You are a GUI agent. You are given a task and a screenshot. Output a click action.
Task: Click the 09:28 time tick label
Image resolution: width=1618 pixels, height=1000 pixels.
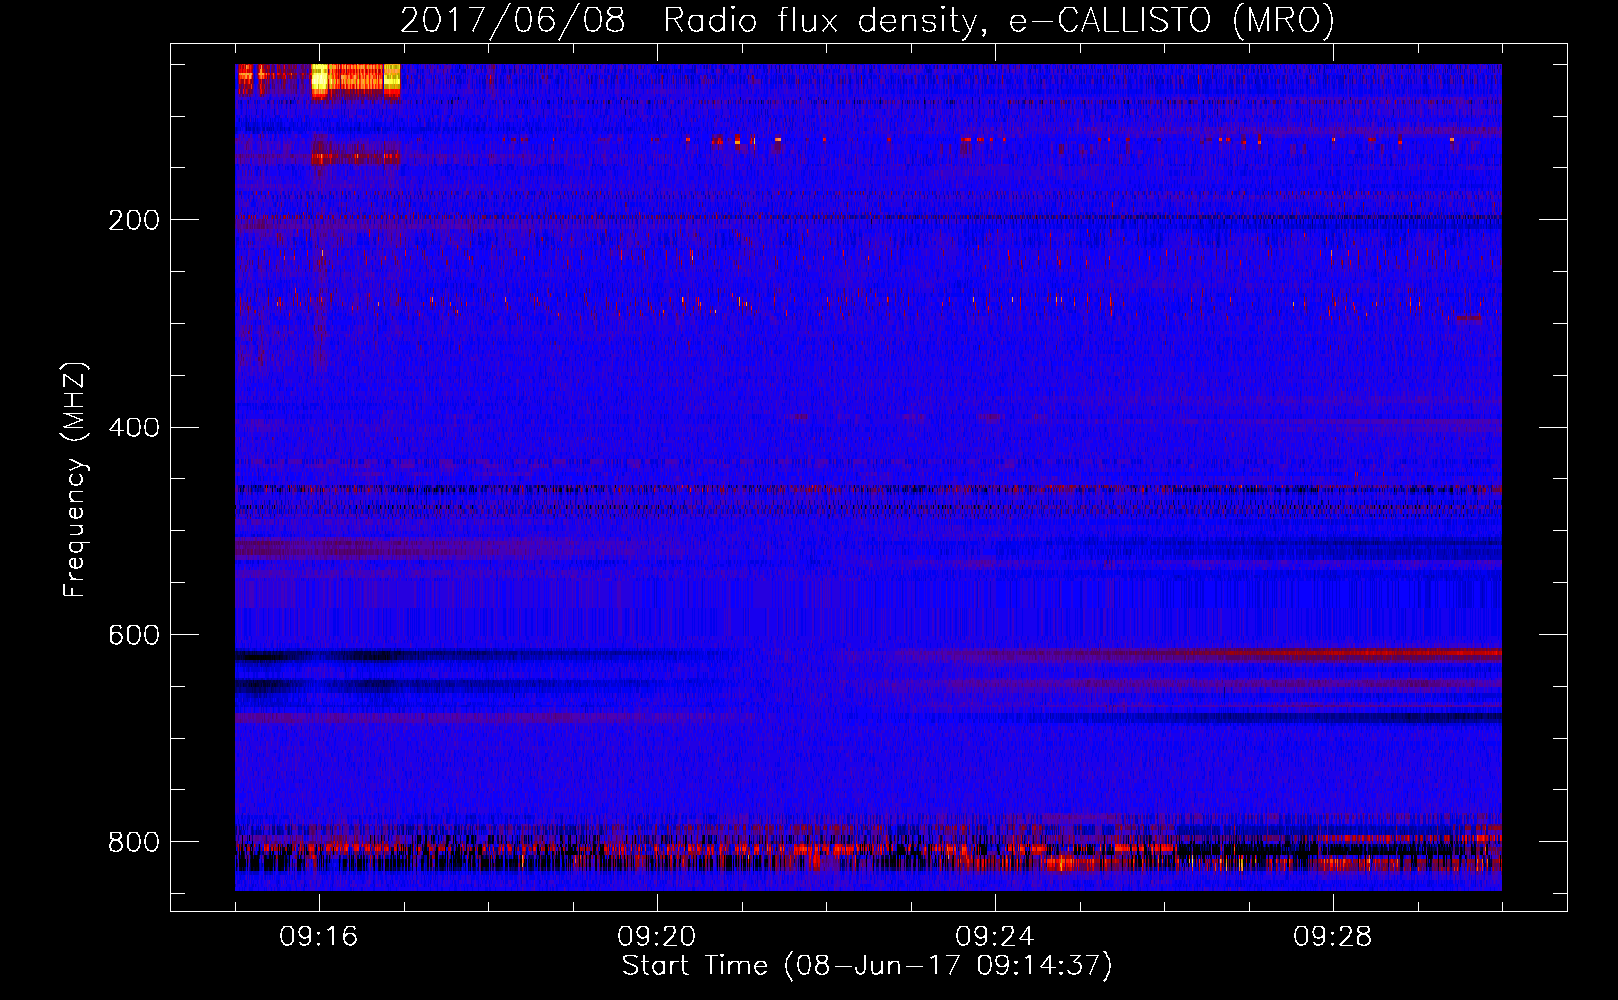tap(1333, 937)
